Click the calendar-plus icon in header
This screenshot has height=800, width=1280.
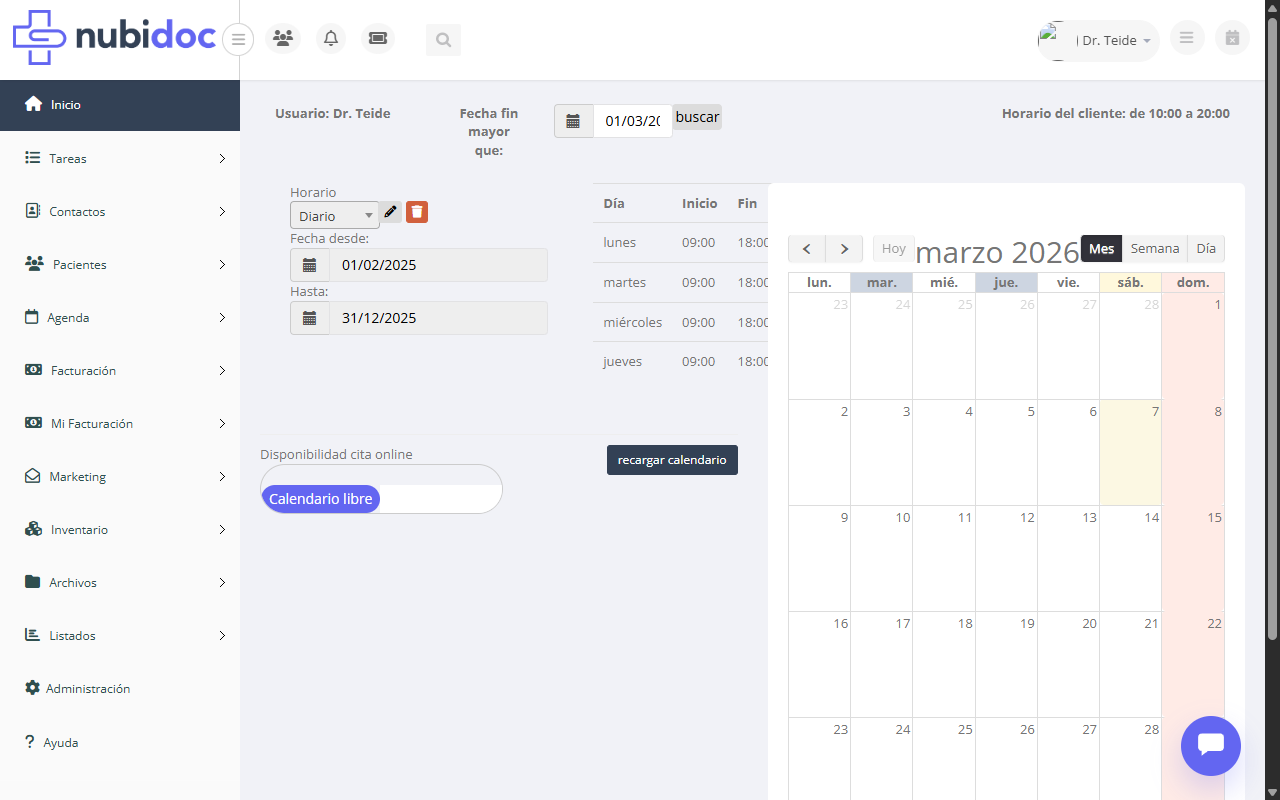[x=1232, y=38]
